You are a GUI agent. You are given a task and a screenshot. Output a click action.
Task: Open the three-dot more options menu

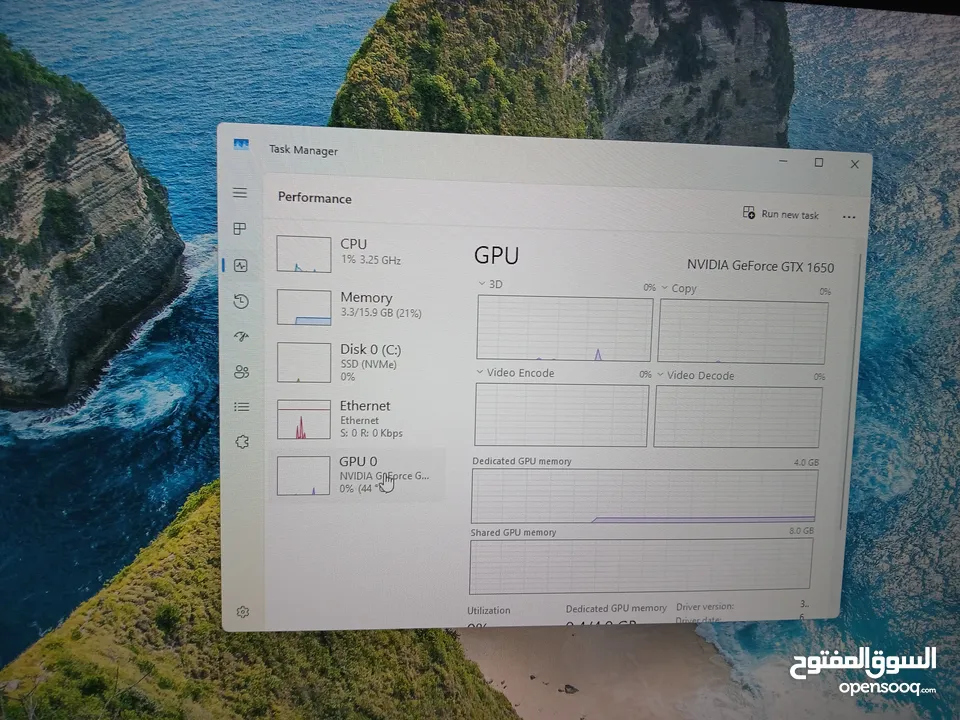(849, 217)
